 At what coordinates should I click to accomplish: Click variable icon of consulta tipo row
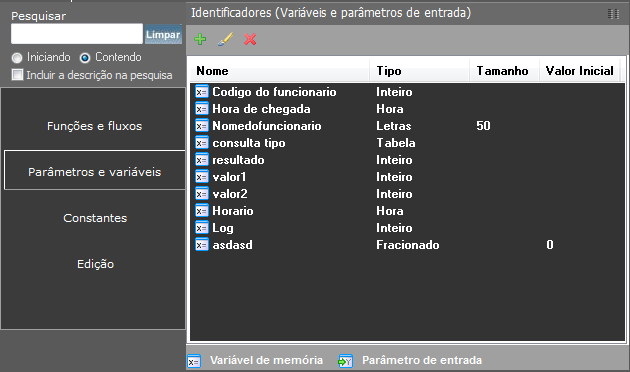click(202, 143)
